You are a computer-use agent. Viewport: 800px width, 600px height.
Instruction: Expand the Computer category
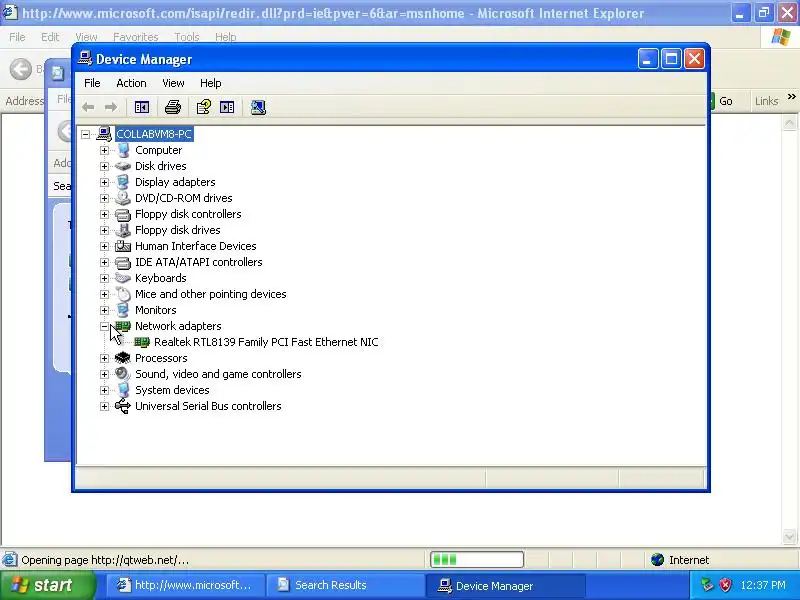pyautogui.click(x=104, y=150)
